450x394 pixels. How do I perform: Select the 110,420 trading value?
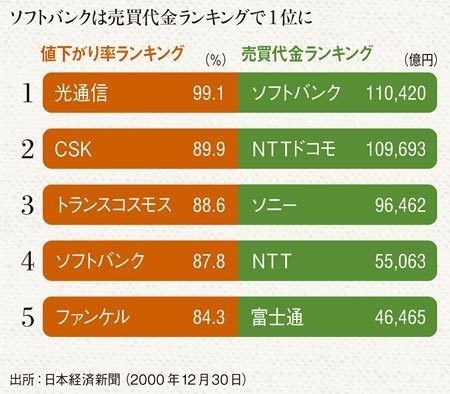pyautogui.click(x=396, y=93)
